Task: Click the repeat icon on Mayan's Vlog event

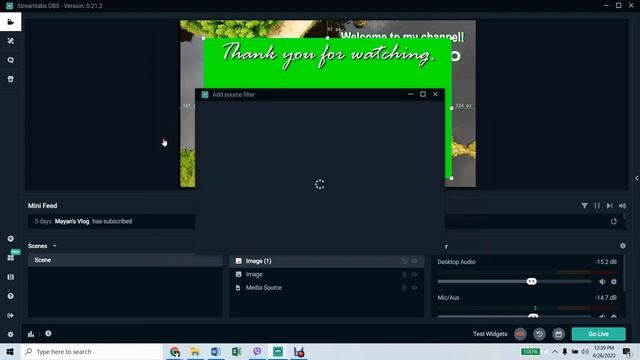Action: point(614,221)
